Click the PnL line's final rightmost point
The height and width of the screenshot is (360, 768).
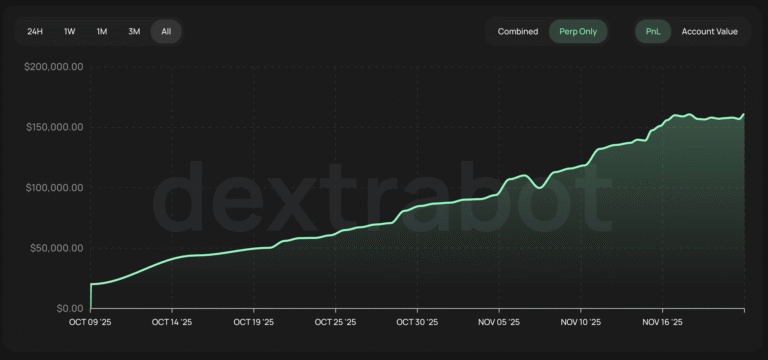(744, 114)
